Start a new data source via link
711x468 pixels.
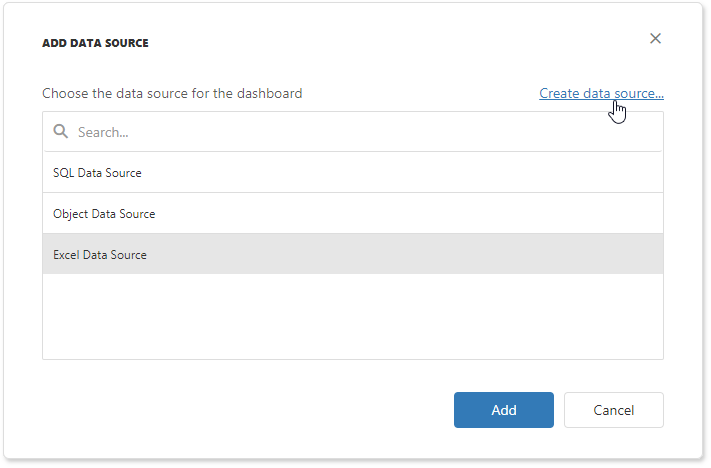point(601,93)
